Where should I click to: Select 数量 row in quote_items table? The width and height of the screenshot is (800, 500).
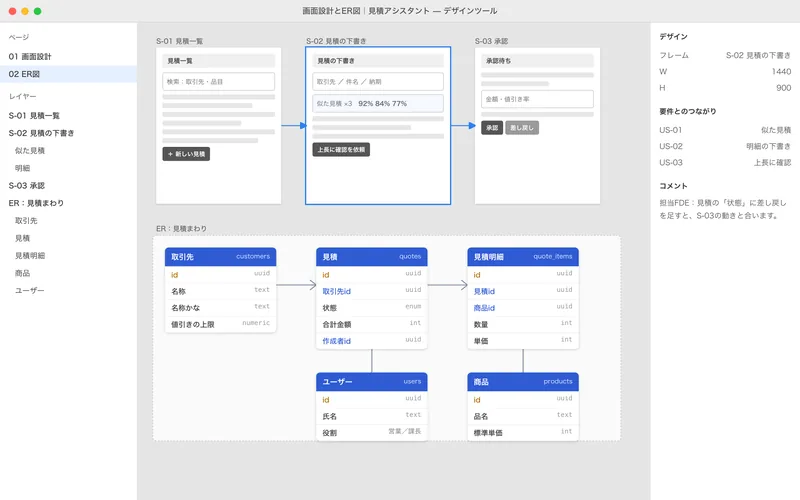(523, 324)
